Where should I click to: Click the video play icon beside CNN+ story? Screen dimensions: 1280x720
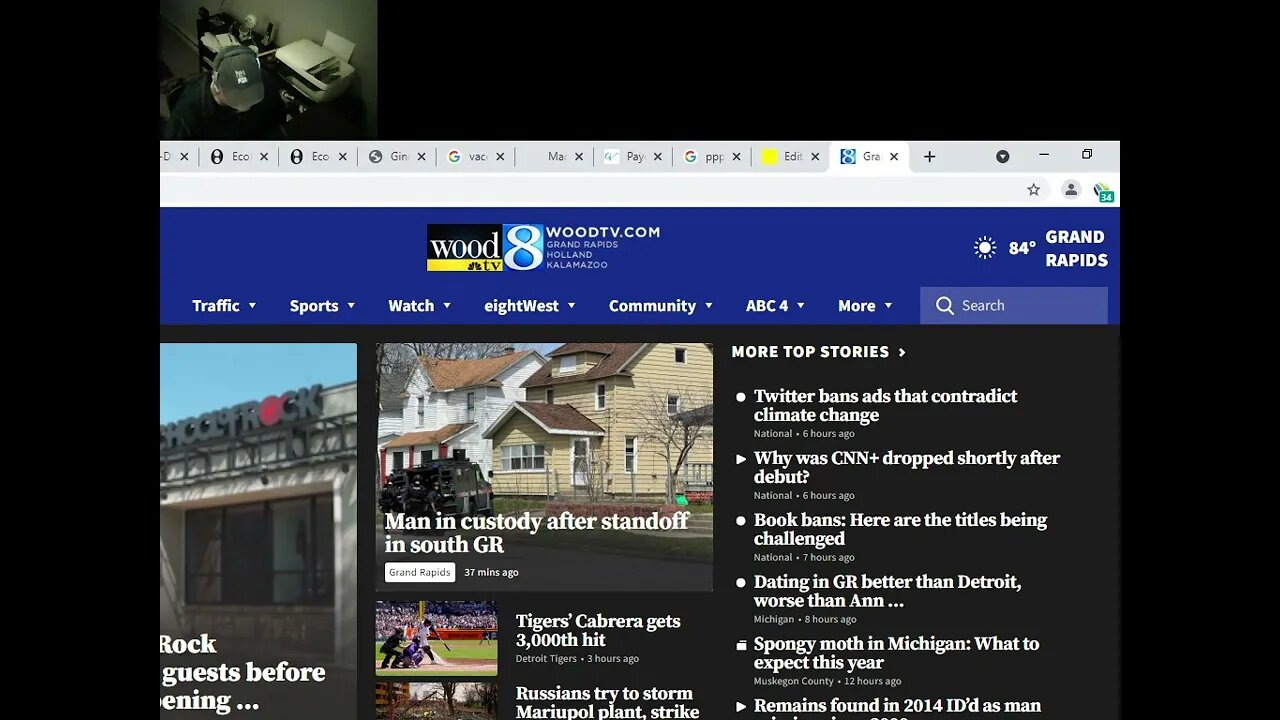[x=741, y=459]
